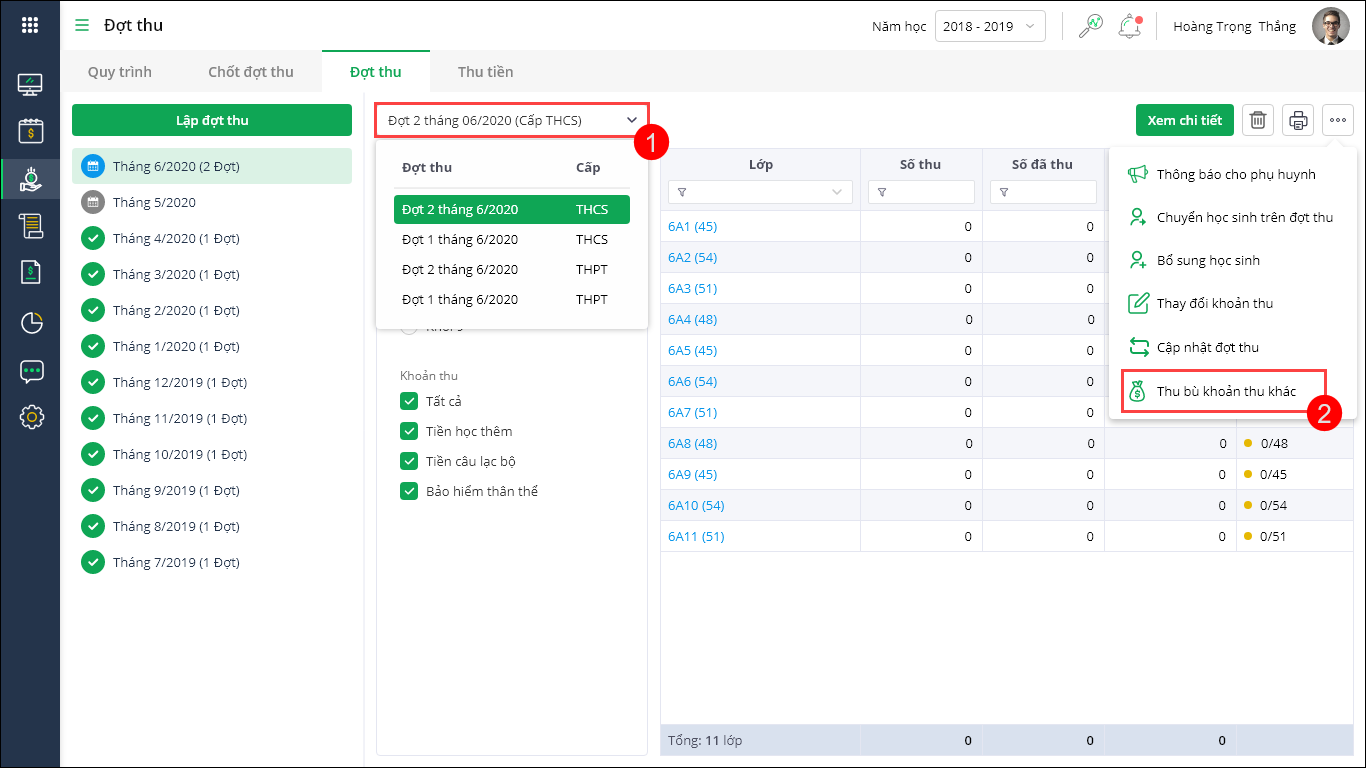Click the settings gear in sidebar
This screenshot has height=768, width=1366.
coord(31,417)
